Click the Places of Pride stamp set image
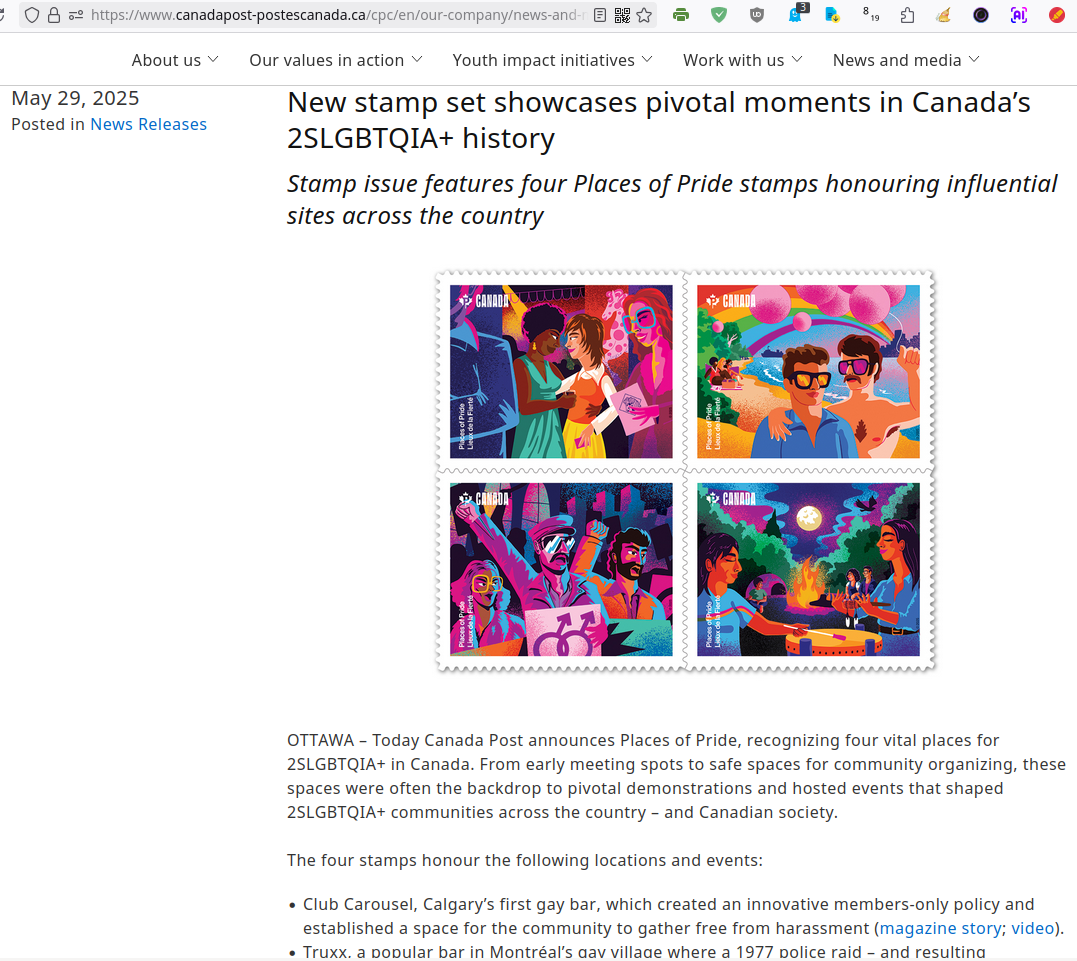This screenshot has width=1077, height=961. click(685, 471)
